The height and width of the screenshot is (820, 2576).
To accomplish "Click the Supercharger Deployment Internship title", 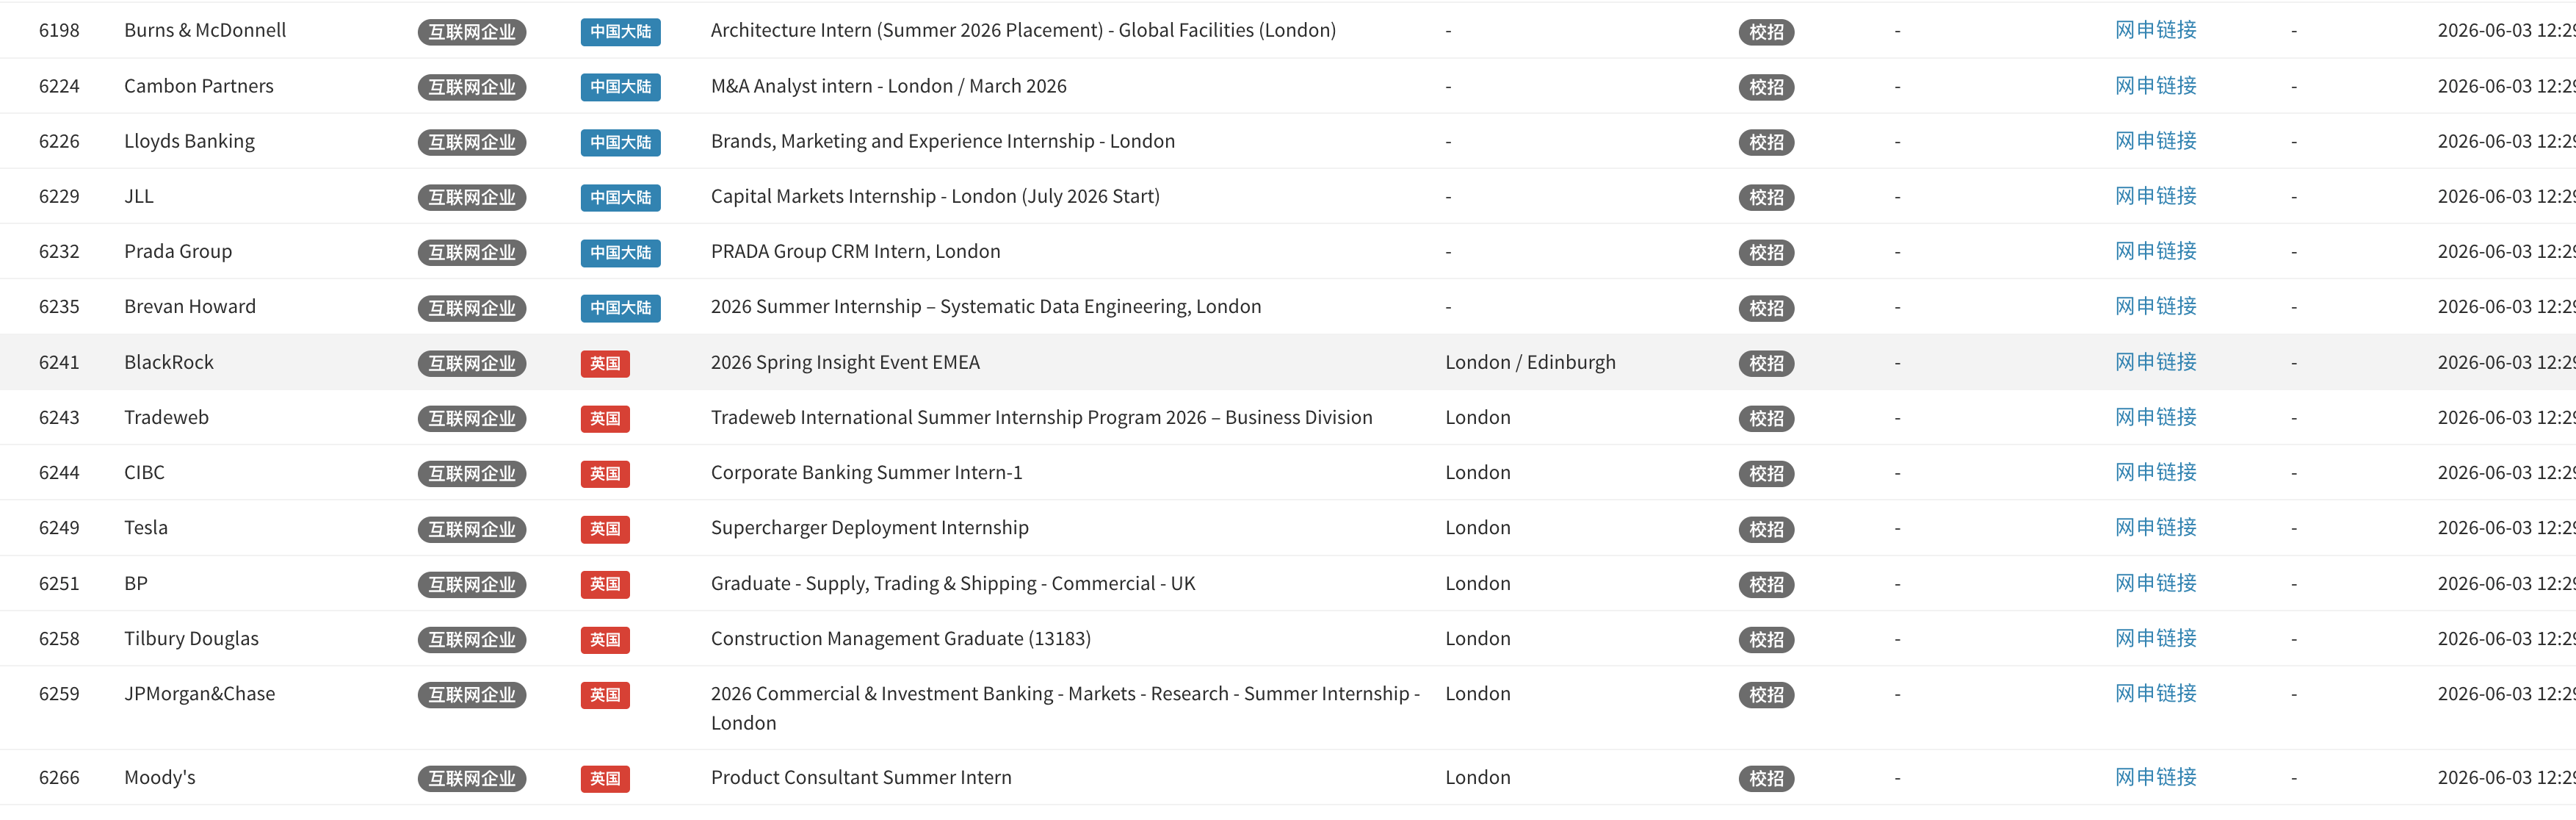I will point(869,528).
